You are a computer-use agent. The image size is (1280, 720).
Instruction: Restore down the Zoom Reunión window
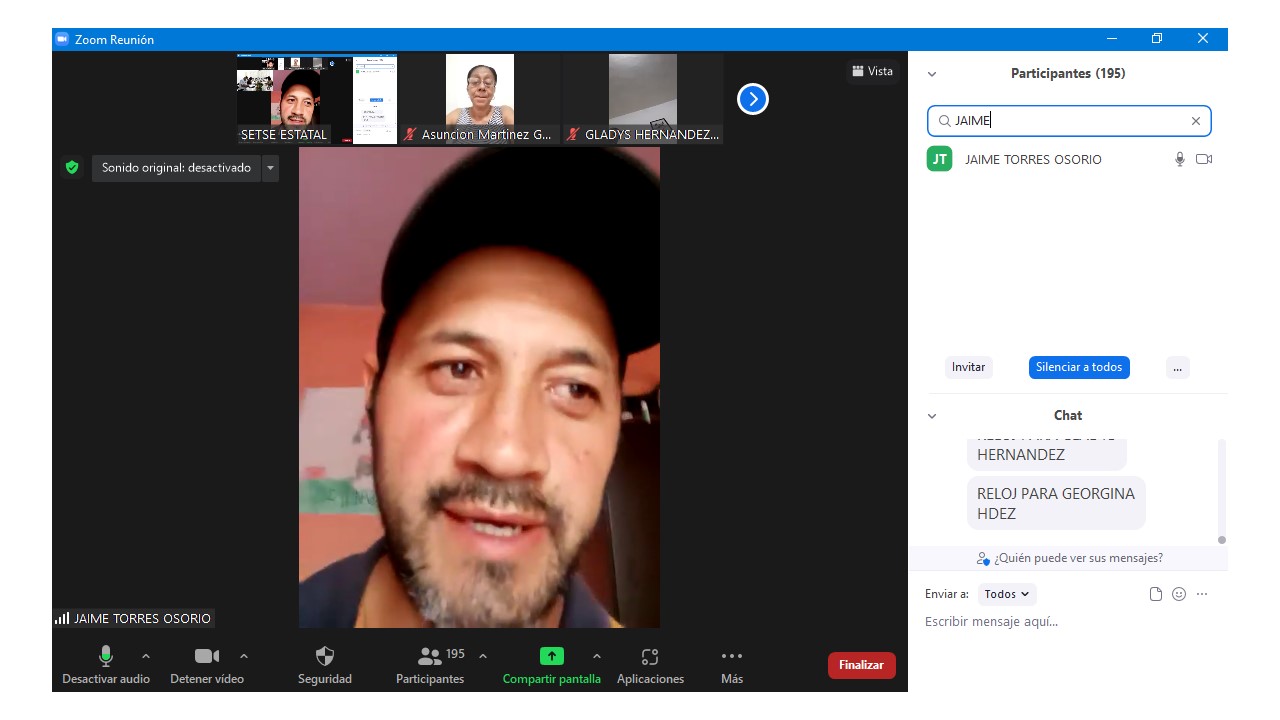click(1157, 39)
